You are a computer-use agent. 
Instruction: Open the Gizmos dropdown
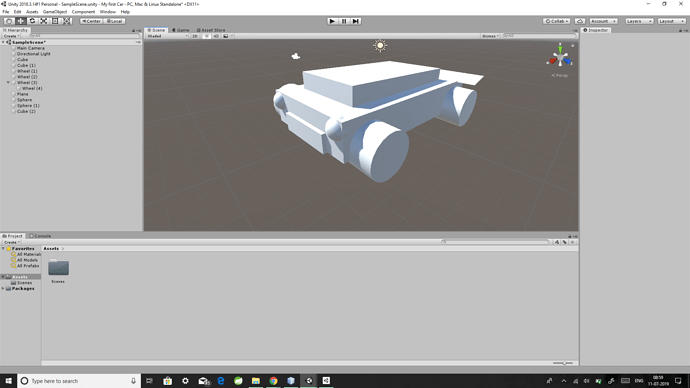490,36
